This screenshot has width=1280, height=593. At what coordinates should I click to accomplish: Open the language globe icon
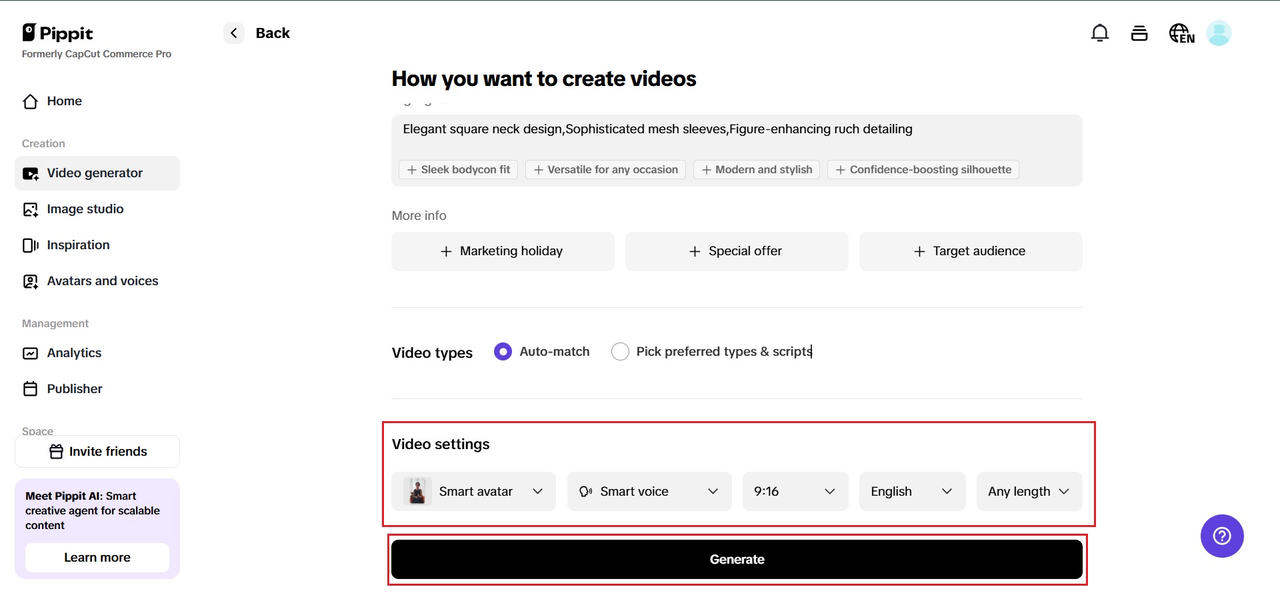[x=1181, y=33]
